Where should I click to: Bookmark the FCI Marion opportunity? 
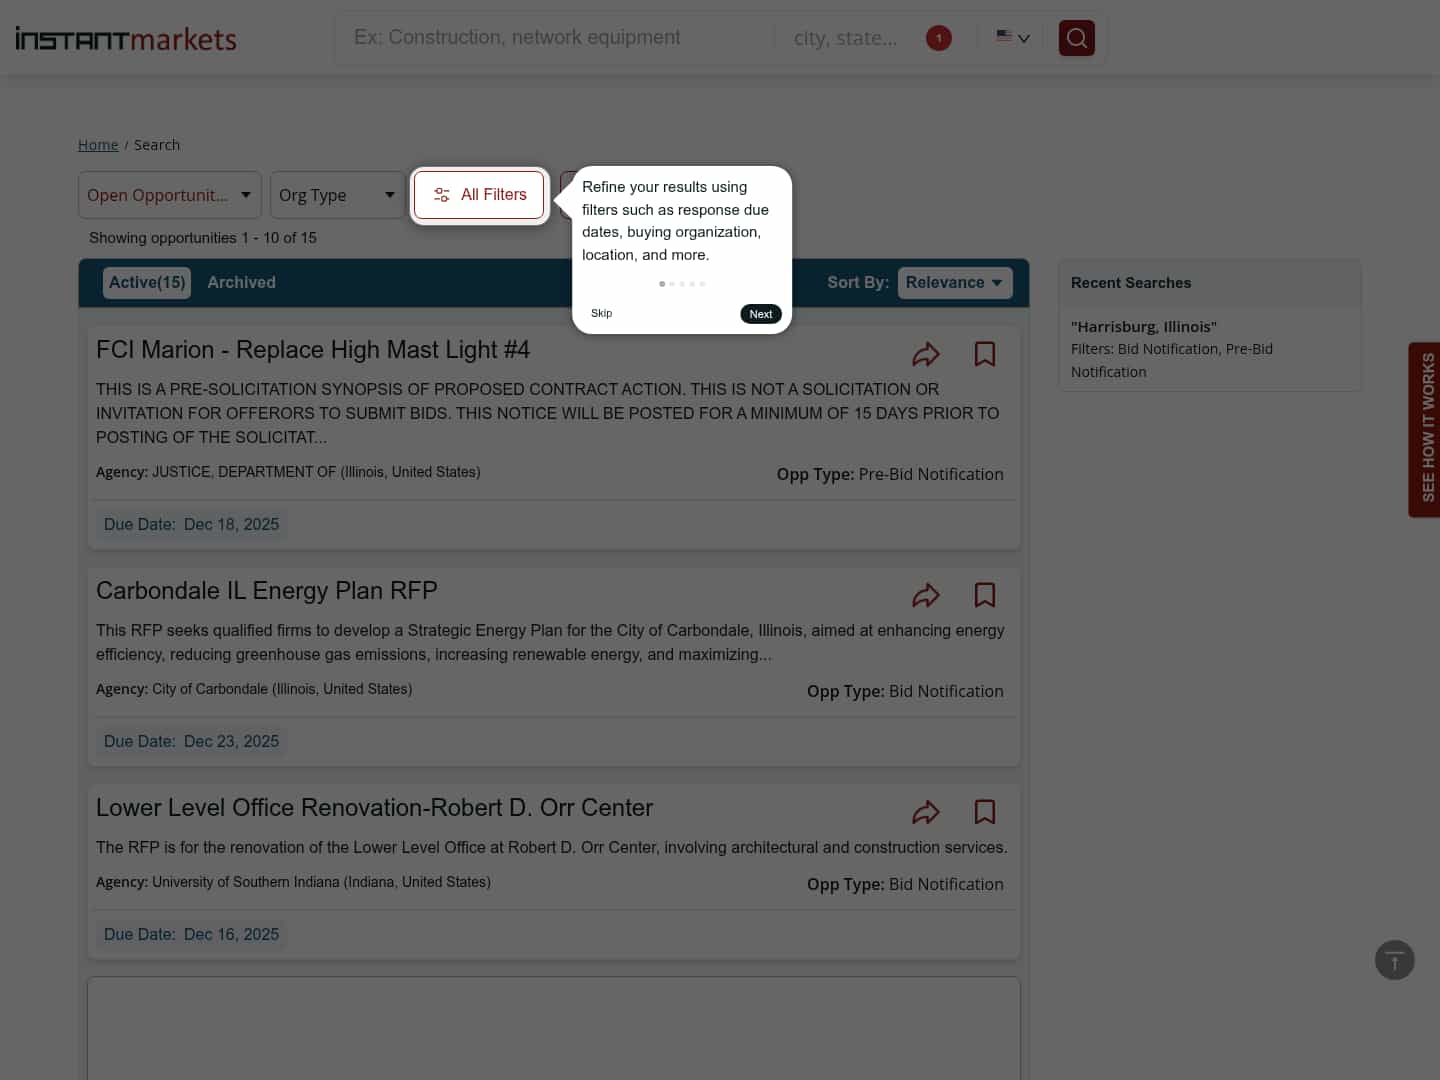pyautogui.click(x=984, y=354)
